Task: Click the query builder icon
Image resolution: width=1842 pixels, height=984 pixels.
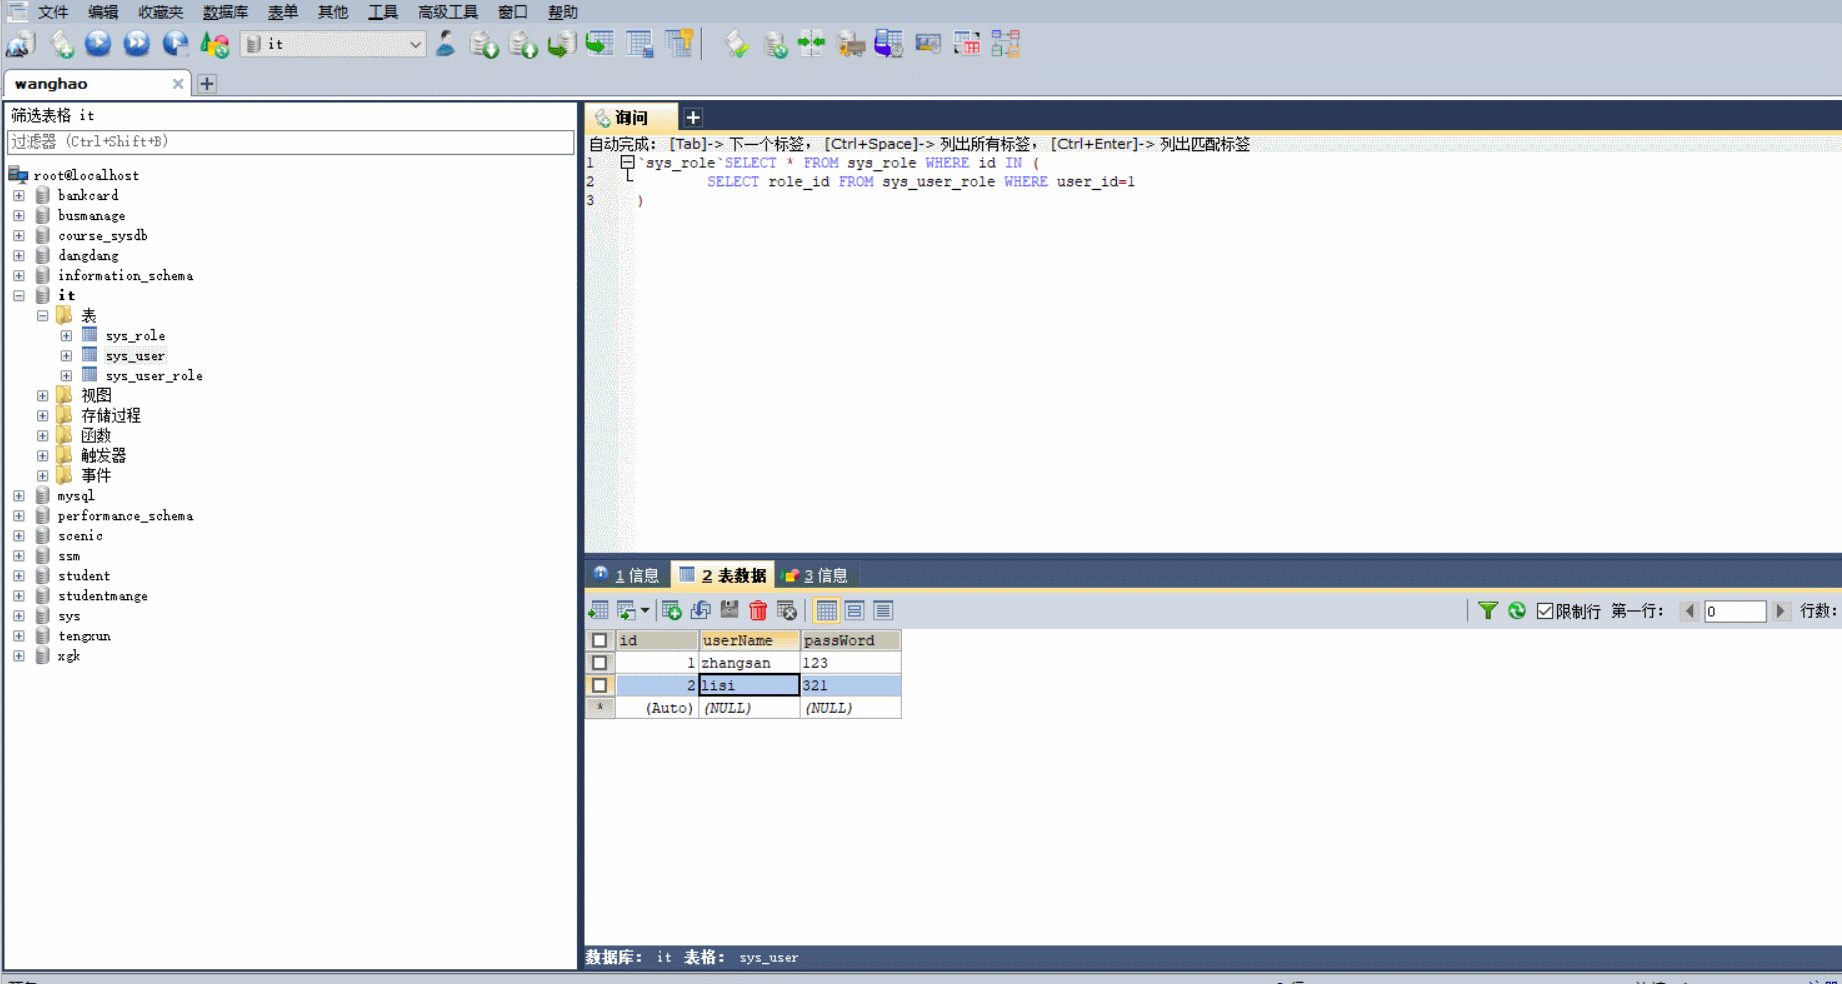Action: click(x=966, y=44)
